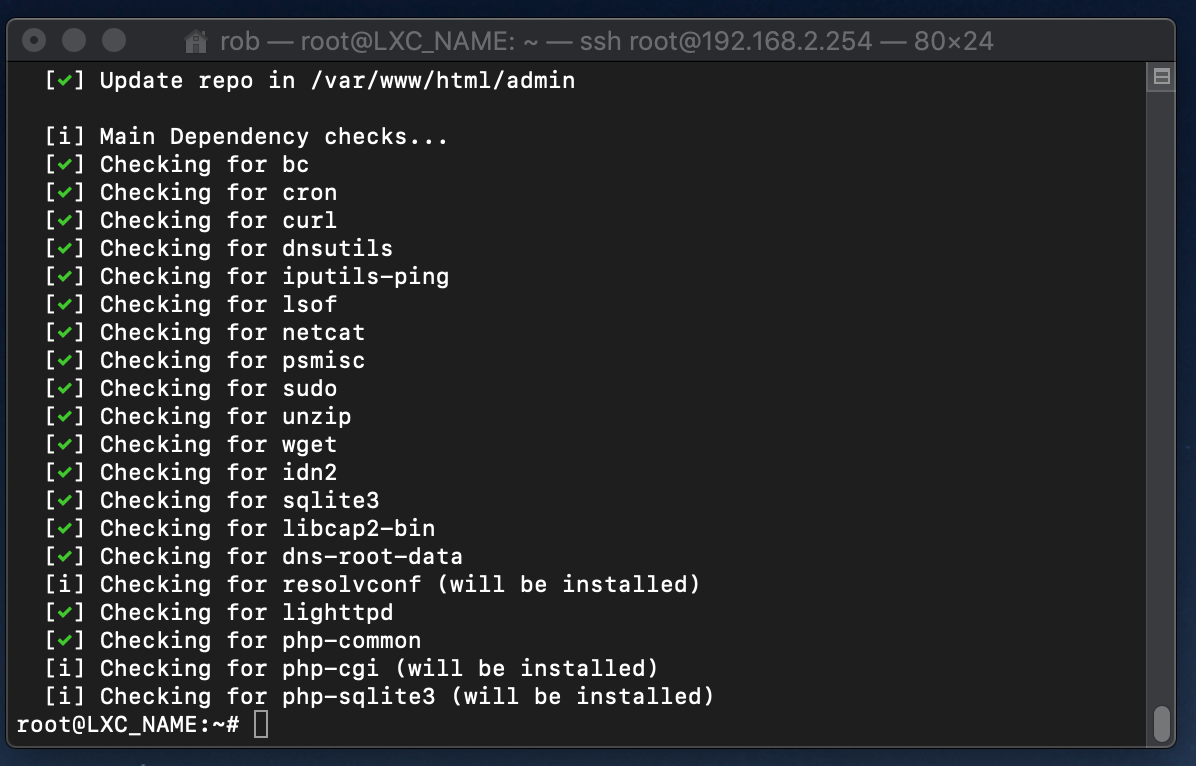
Task: Click the yellow minimize button
Action: (x=75, y=40)
